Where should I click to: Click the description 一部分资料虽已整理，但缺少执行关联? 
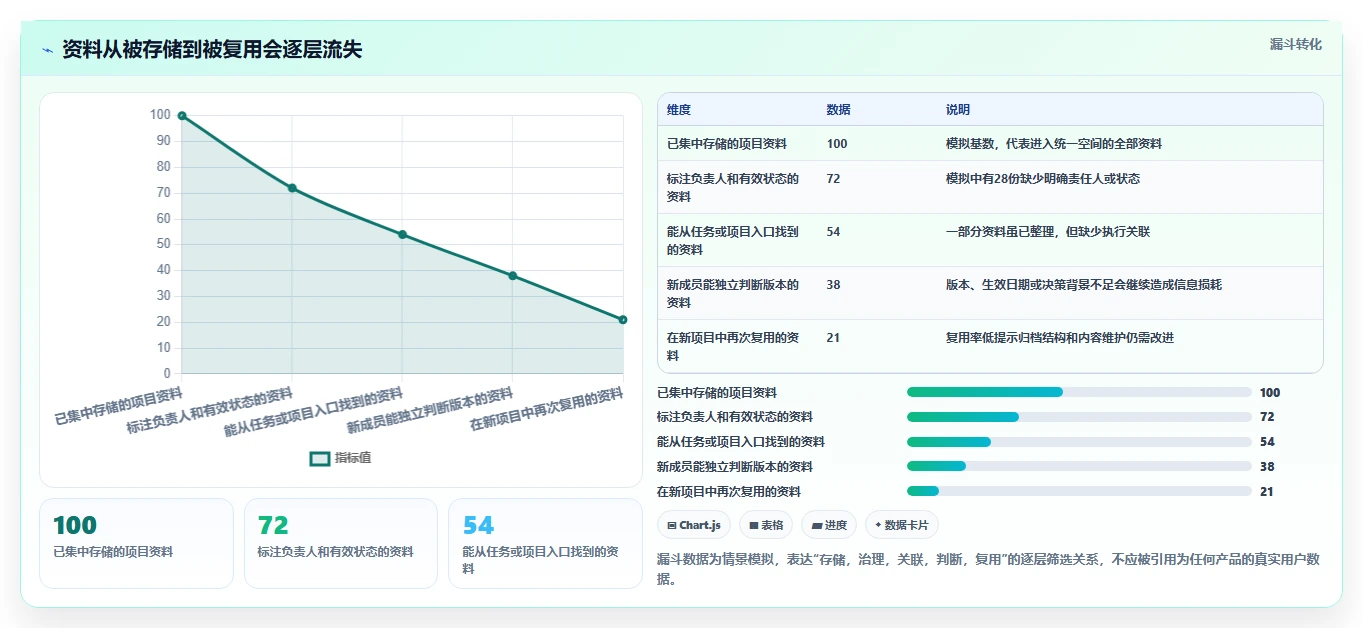pyautogui.click(x=1048, y=232)
